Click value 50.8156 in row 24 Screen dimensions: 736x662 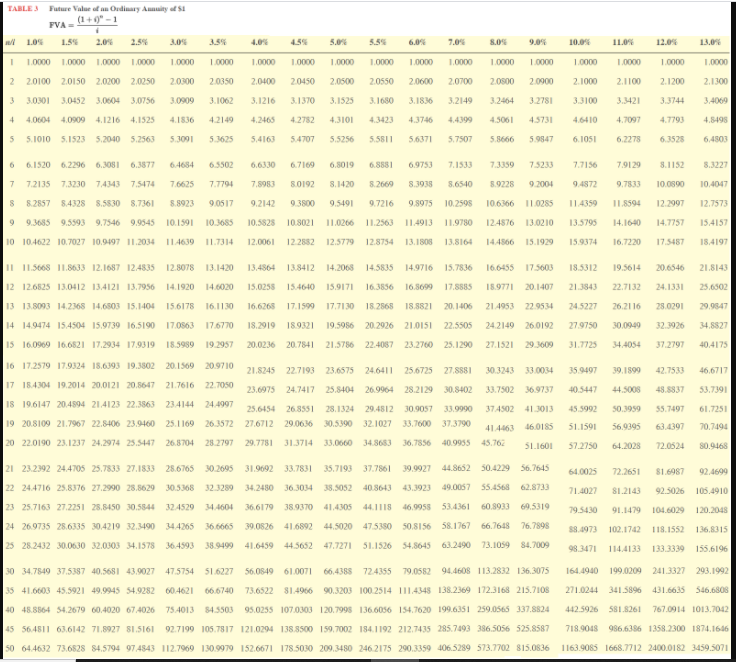tap(417, 526)
